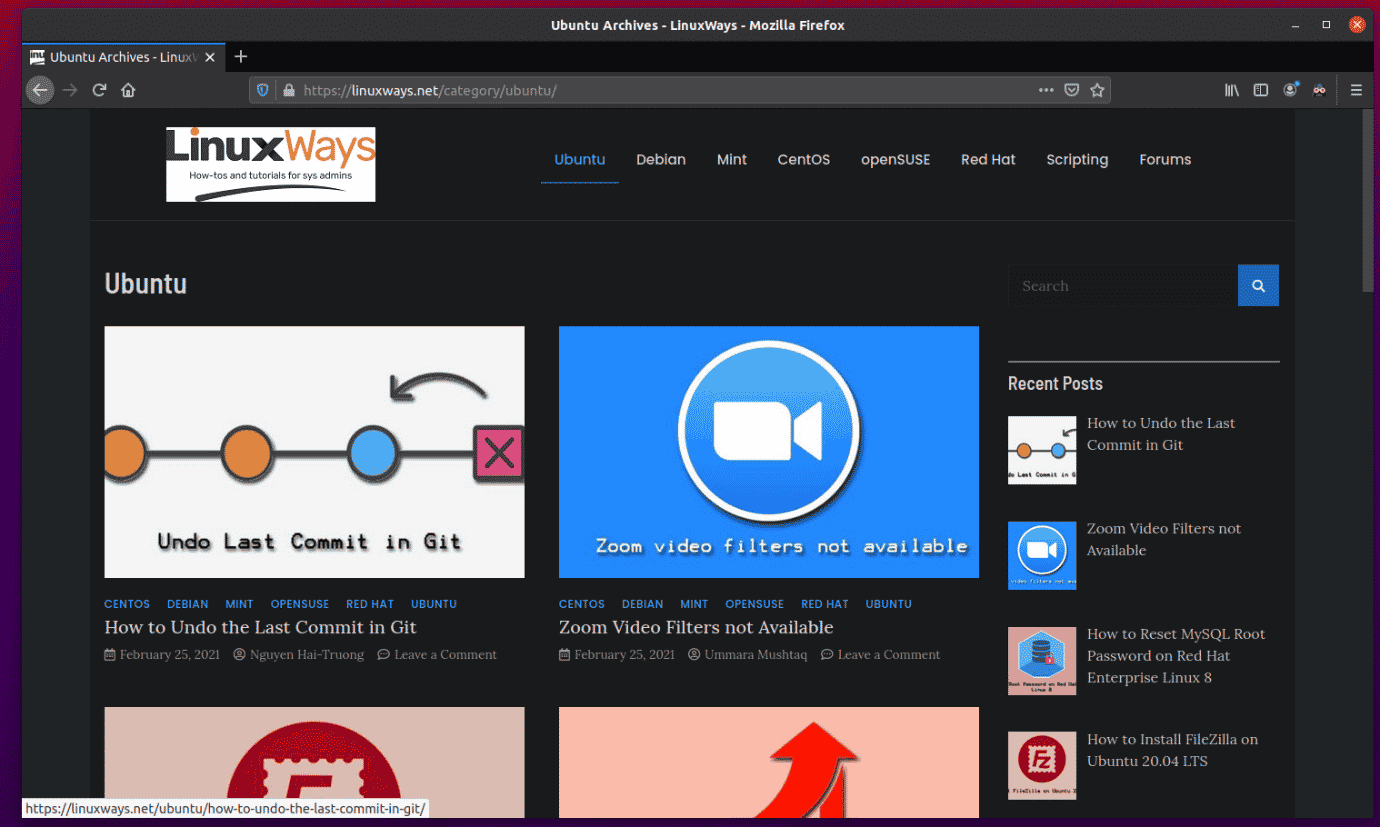Image resolution: width=1380 pixels, height=827 pixels.
Task: Open article title Zoom Video Filters not Available
Action: [x=696, y=627]
